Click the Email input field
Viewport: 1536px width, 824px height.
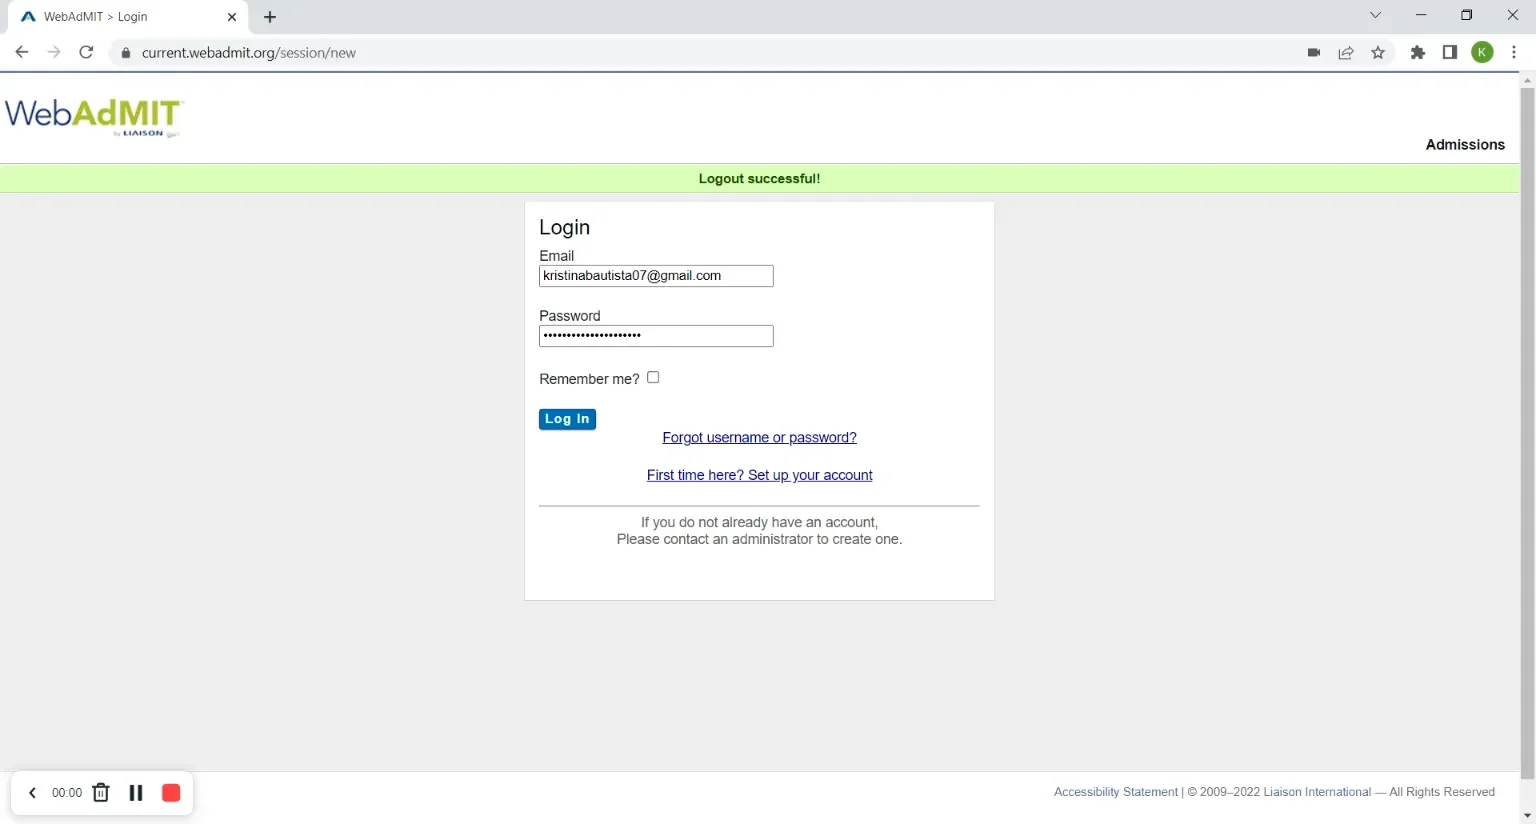tap(656, 276)
